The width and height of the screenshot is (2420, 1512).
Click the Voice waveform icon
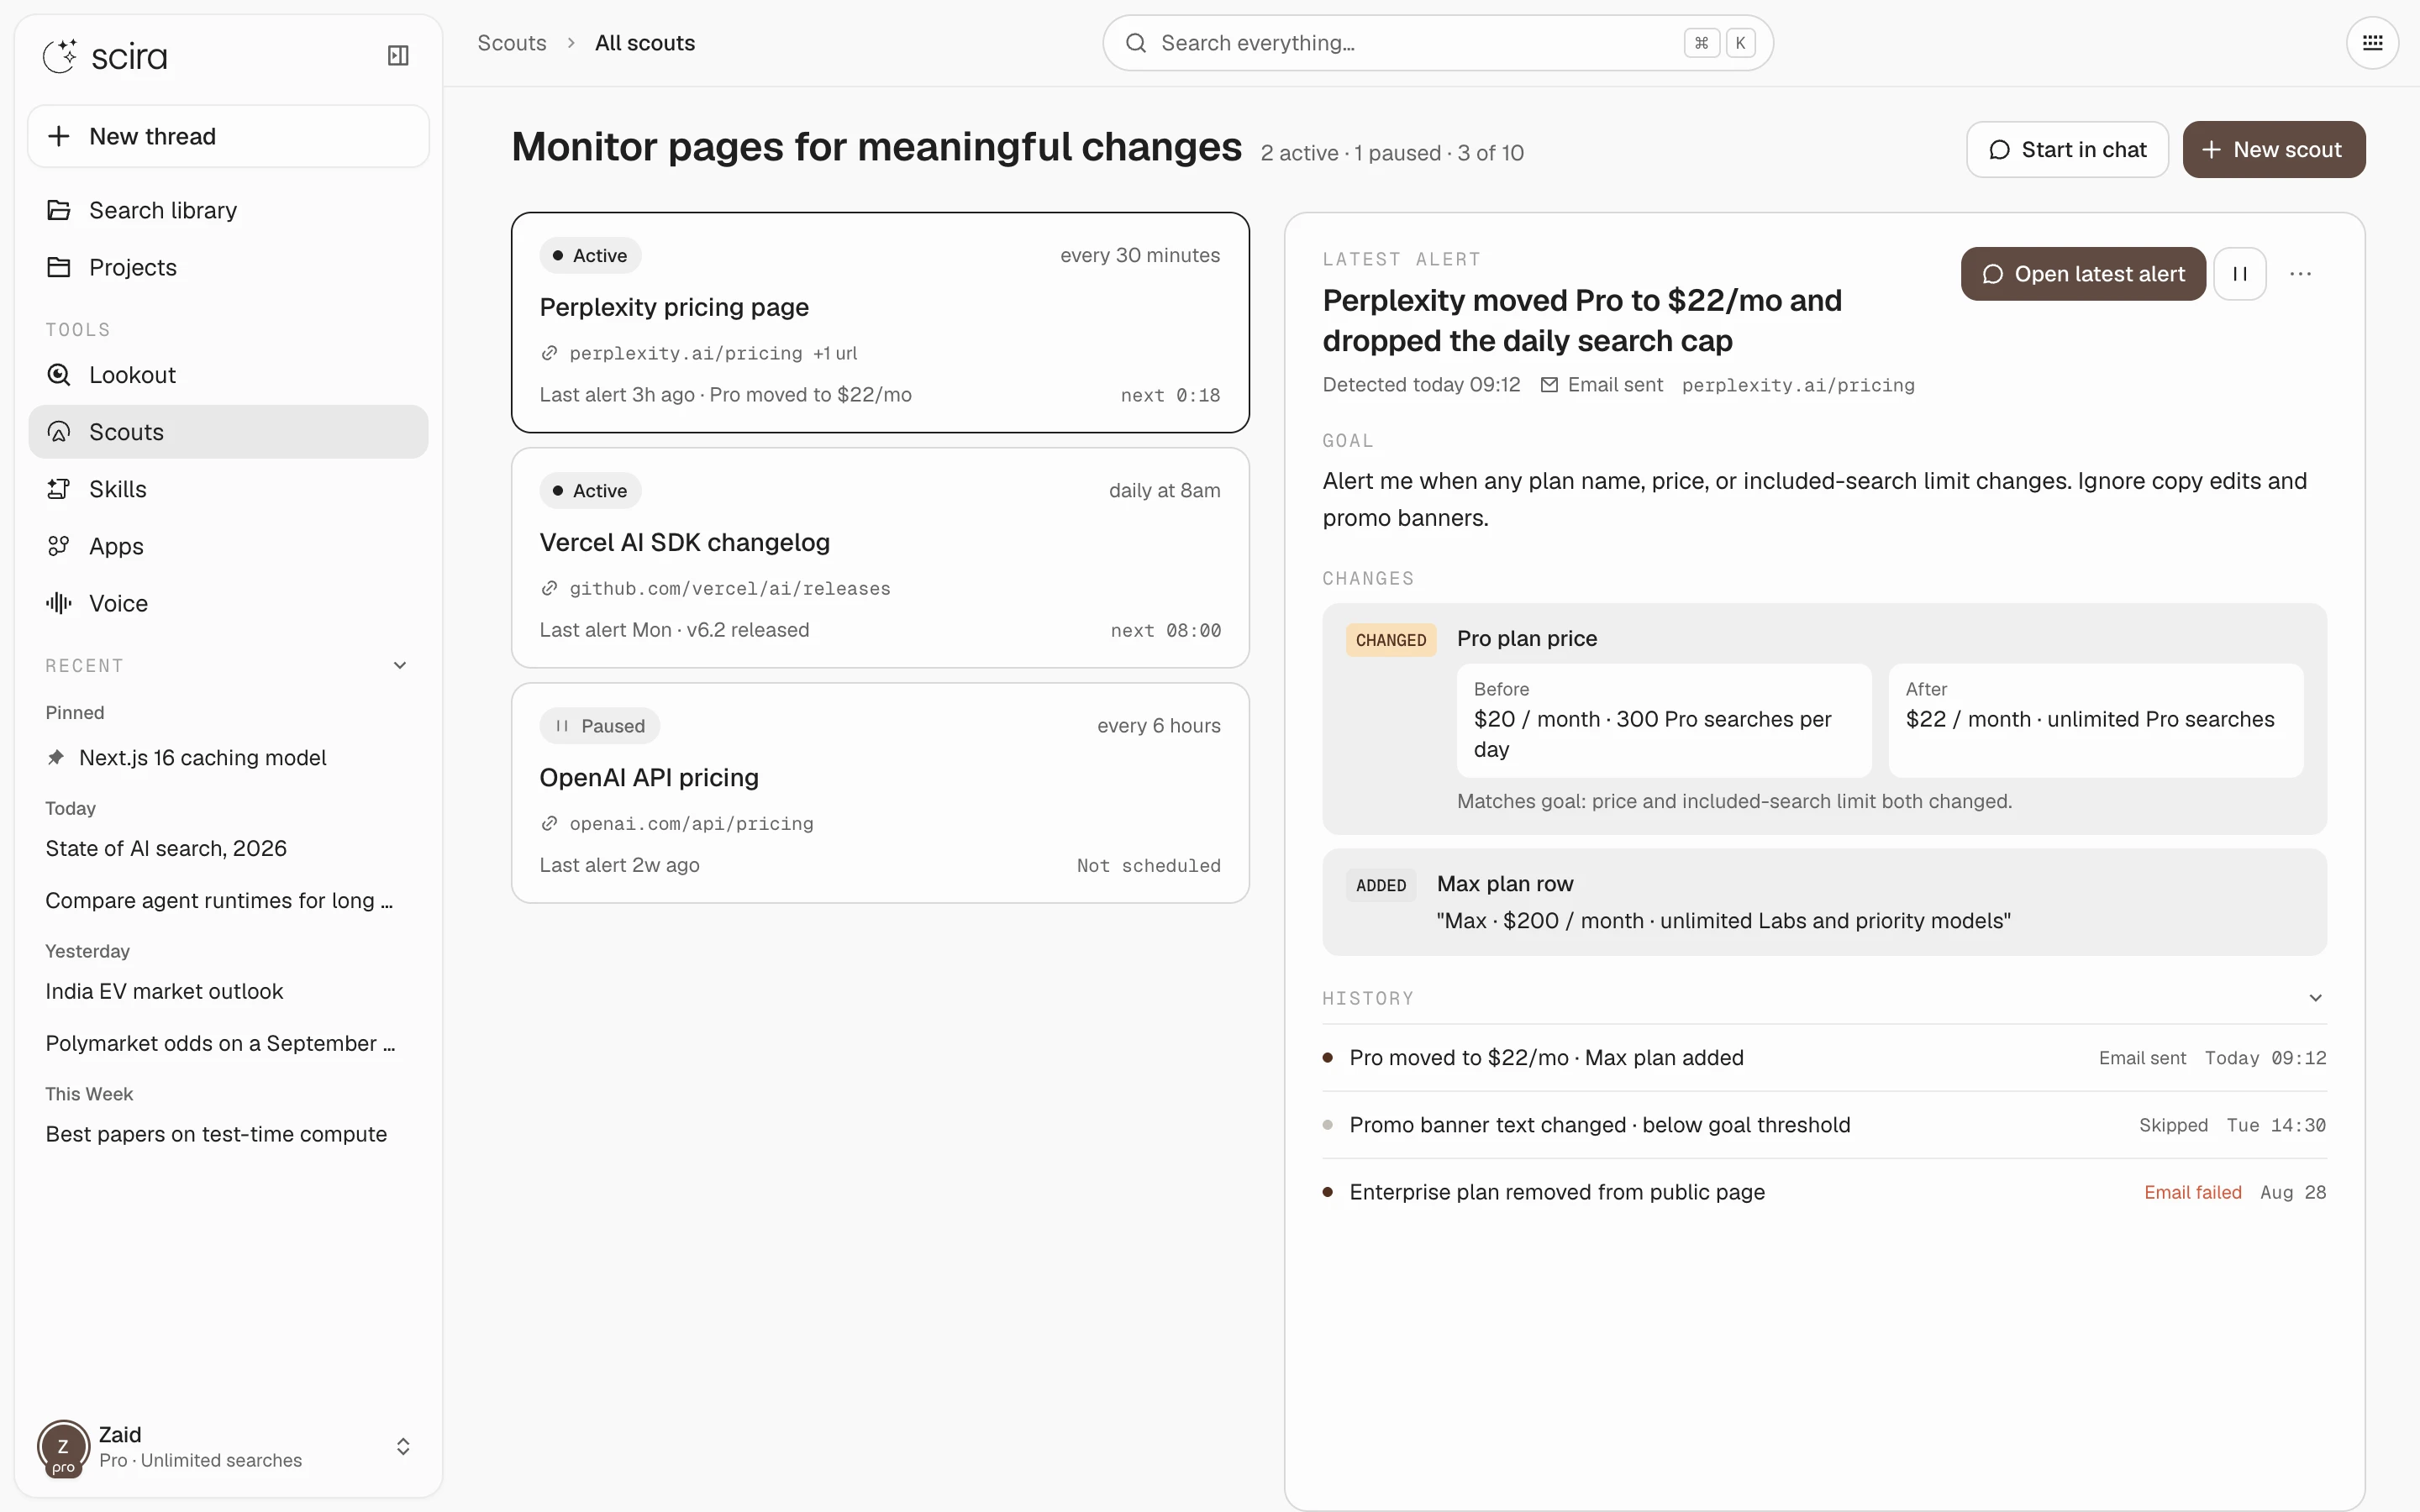pyautogui.click(x=59, y=603)
